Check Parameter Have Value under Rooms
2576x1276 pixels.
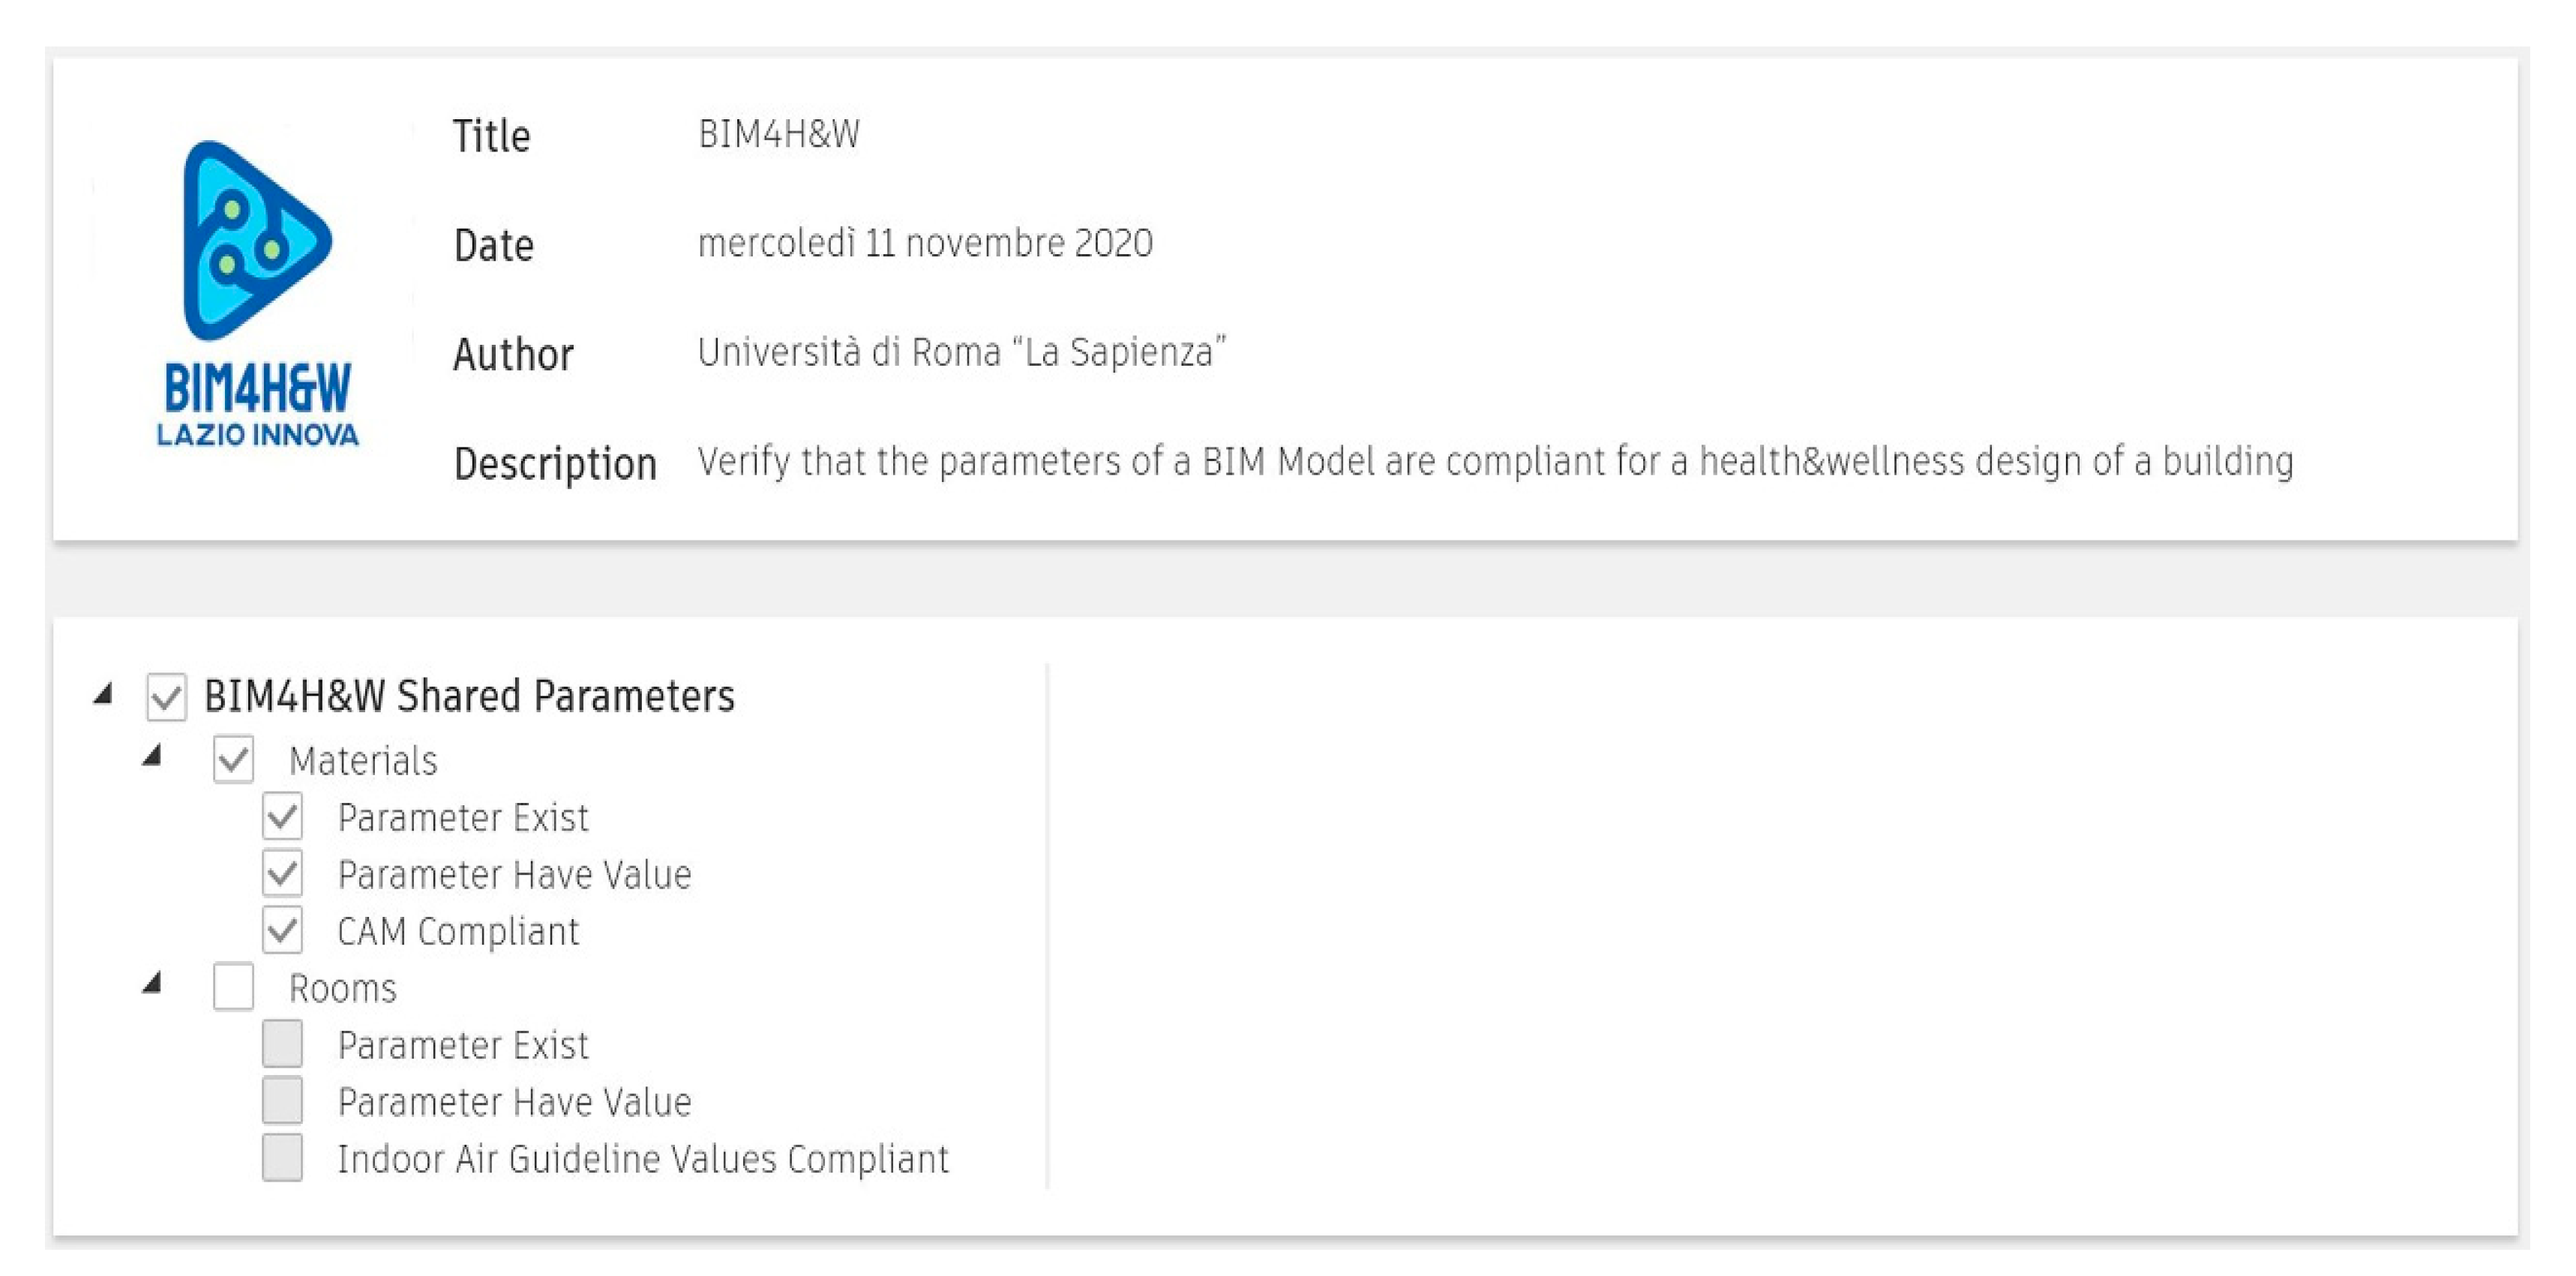click(x=283, y=1101)
